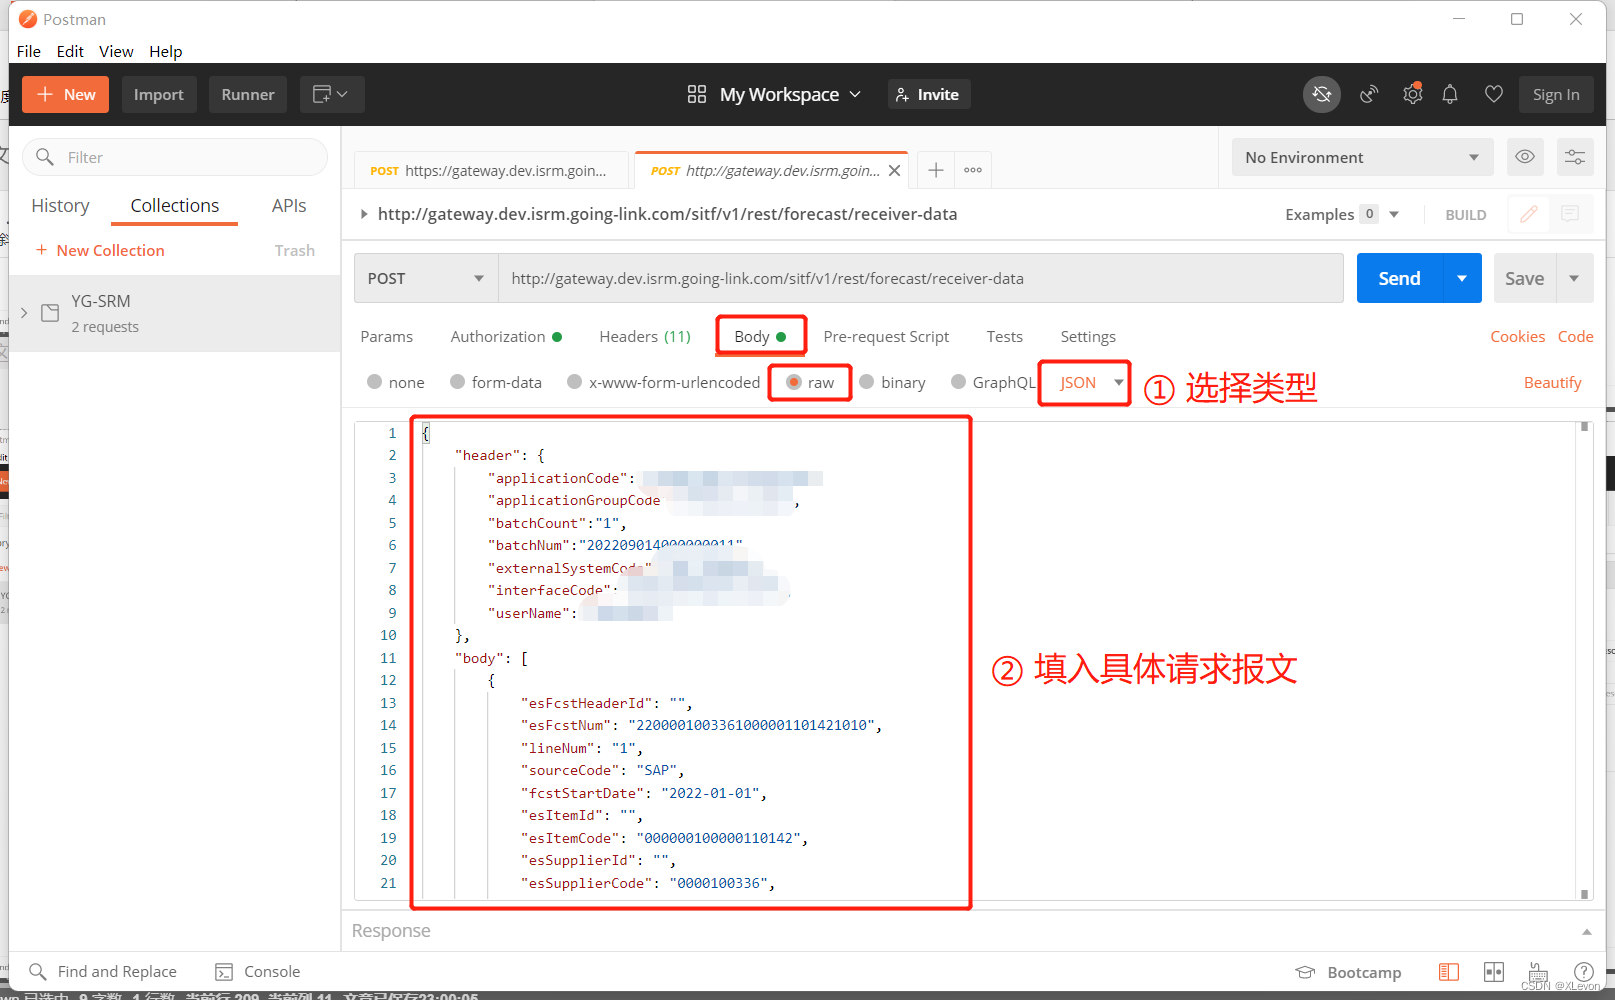Open the POST method dropdown
The width and height of the screenshot is (1615, 1000).
[426, 278]
